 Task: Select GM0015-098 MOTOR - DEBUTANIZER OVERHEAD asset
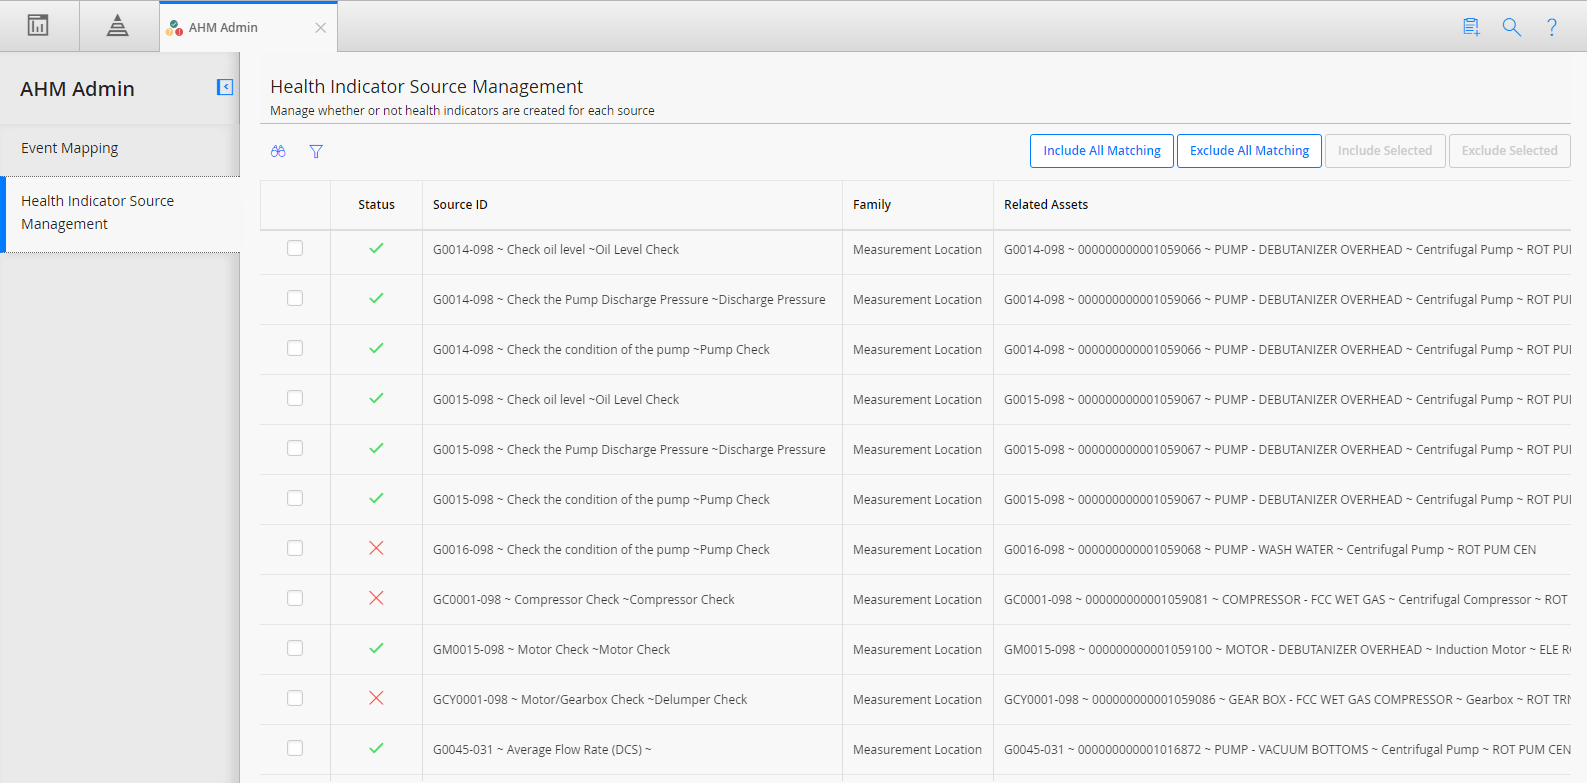click(1287, 650)
